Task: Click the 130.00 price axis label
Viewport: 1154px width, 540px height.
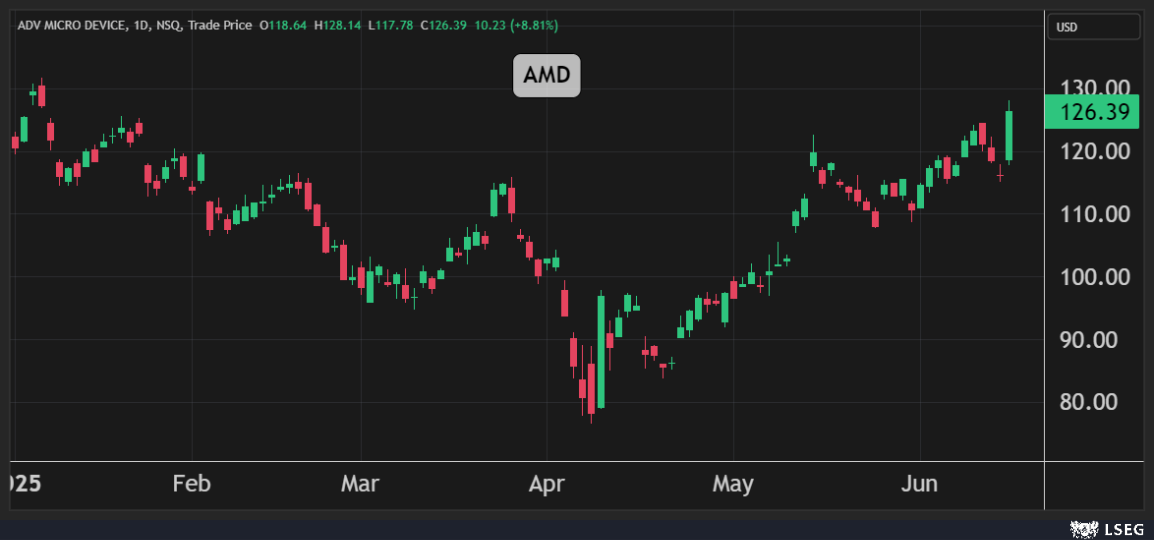Action: click(1096, 89)
